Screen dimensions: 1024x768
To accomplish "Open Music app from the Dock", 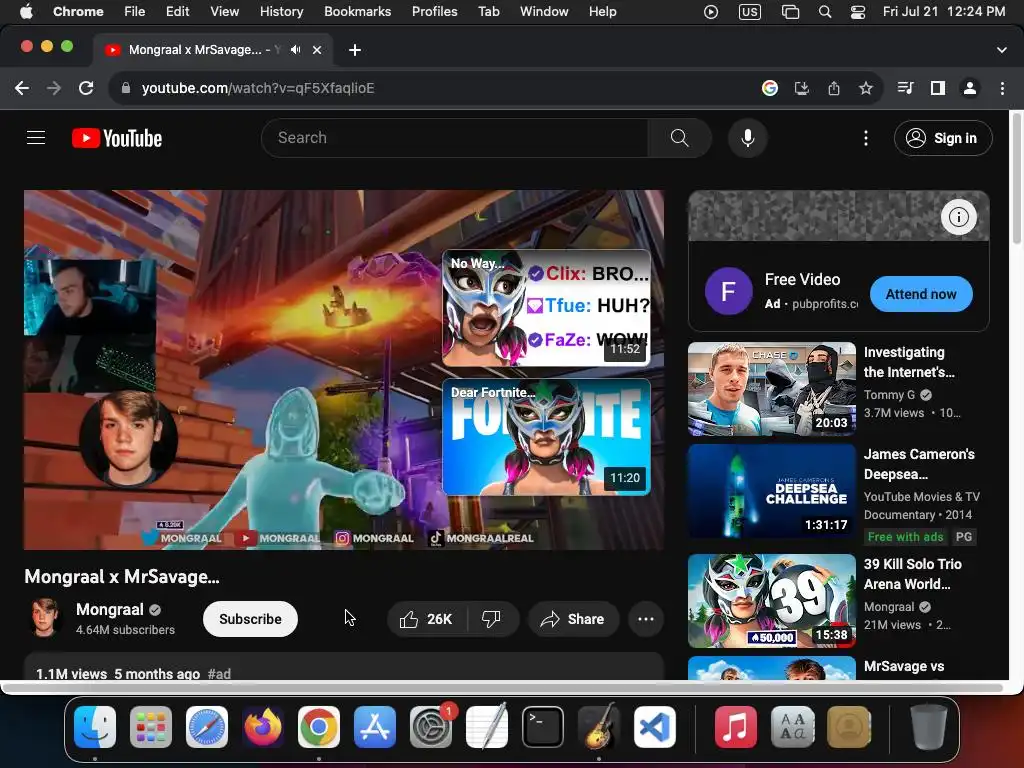I will (735, 727).
